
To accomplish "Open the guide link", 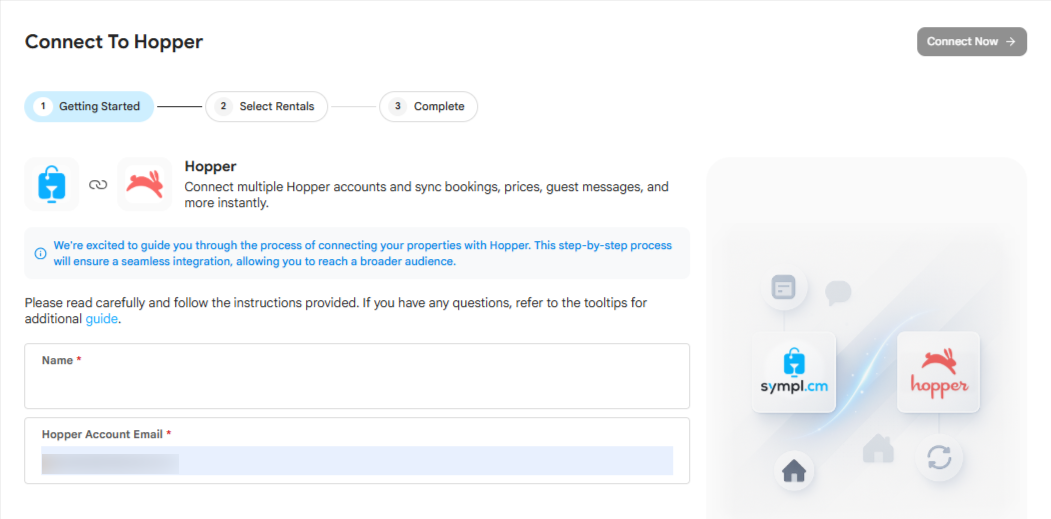I will [x=102, y=319].
